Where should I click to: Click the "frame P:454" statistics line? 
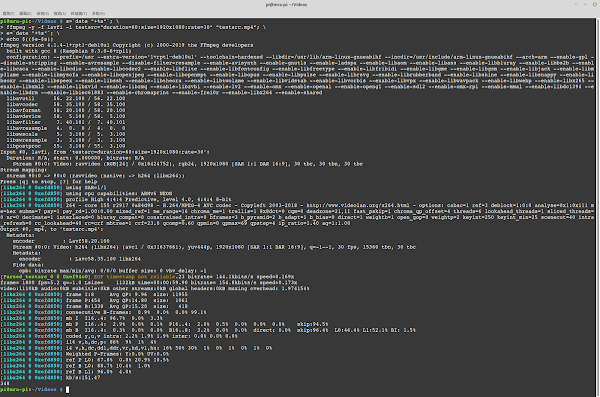click(x=94, y=301)
